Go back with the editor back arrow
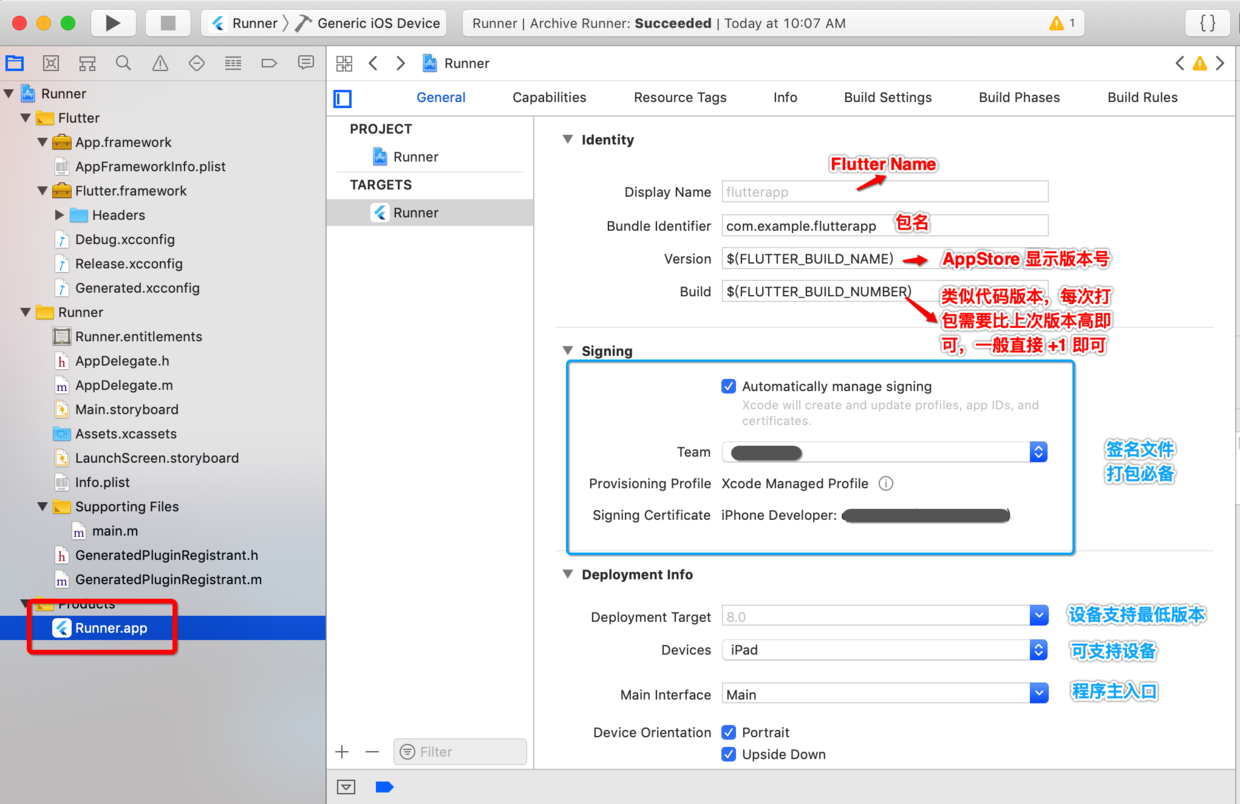The height and width of the screenshot is (804, 1240). tap(373, 63)
